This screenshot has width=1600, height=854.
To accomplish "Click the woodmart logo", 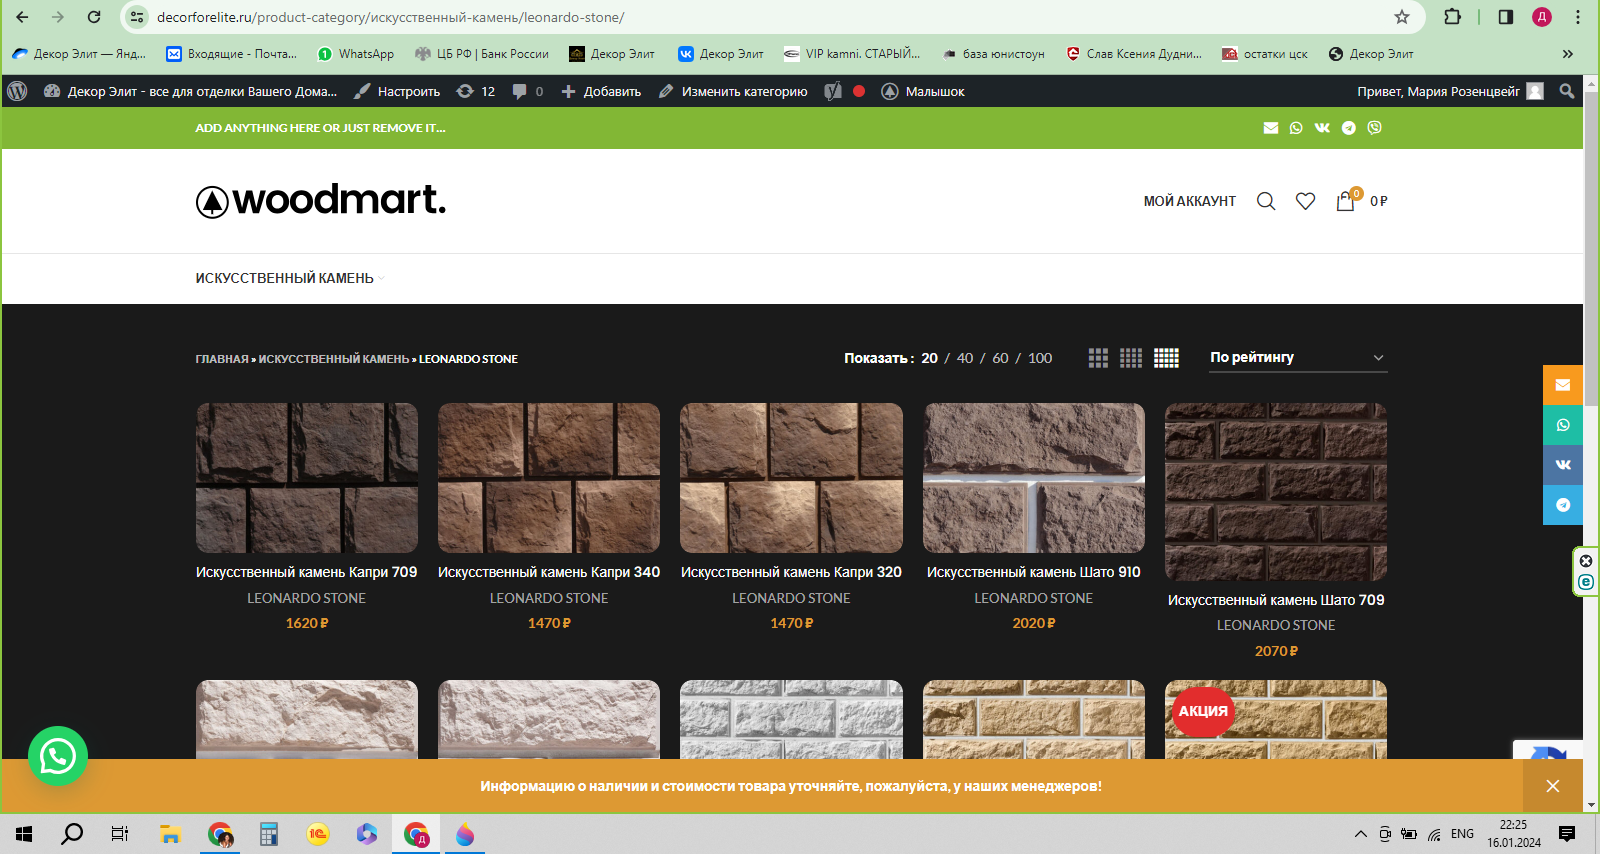I will [321, 201].
